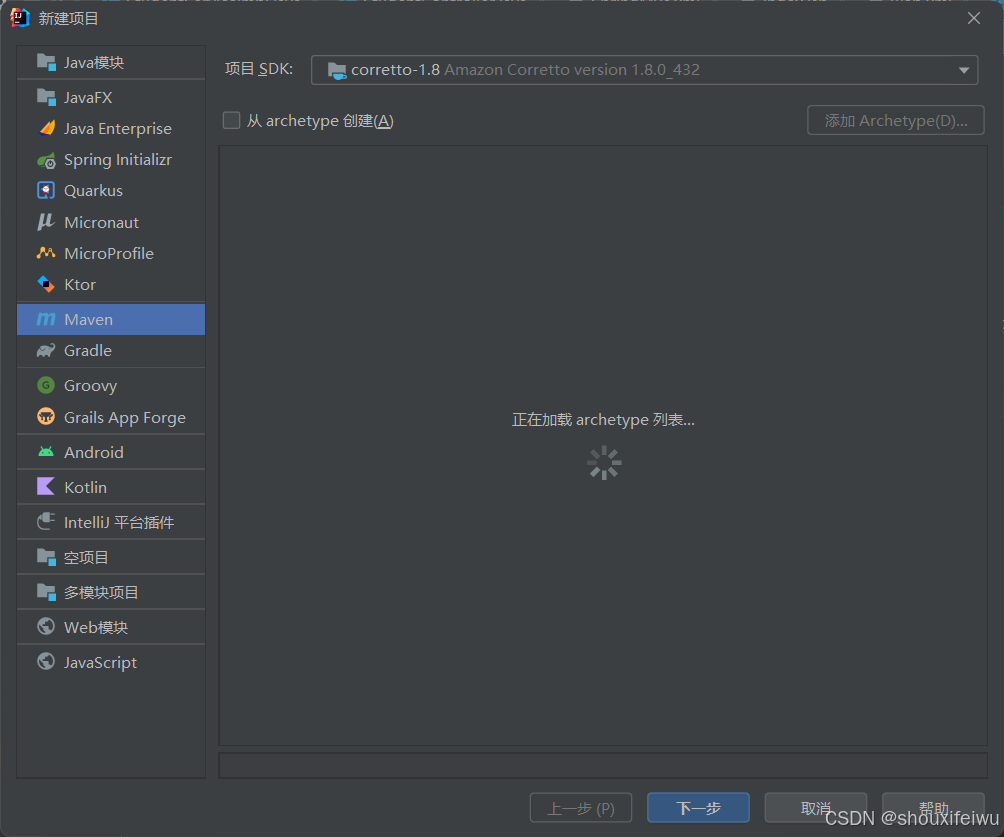Click the 多模块项目 folder icon
Viewport: 1004px width, 837px height.
tap(46, 592)
